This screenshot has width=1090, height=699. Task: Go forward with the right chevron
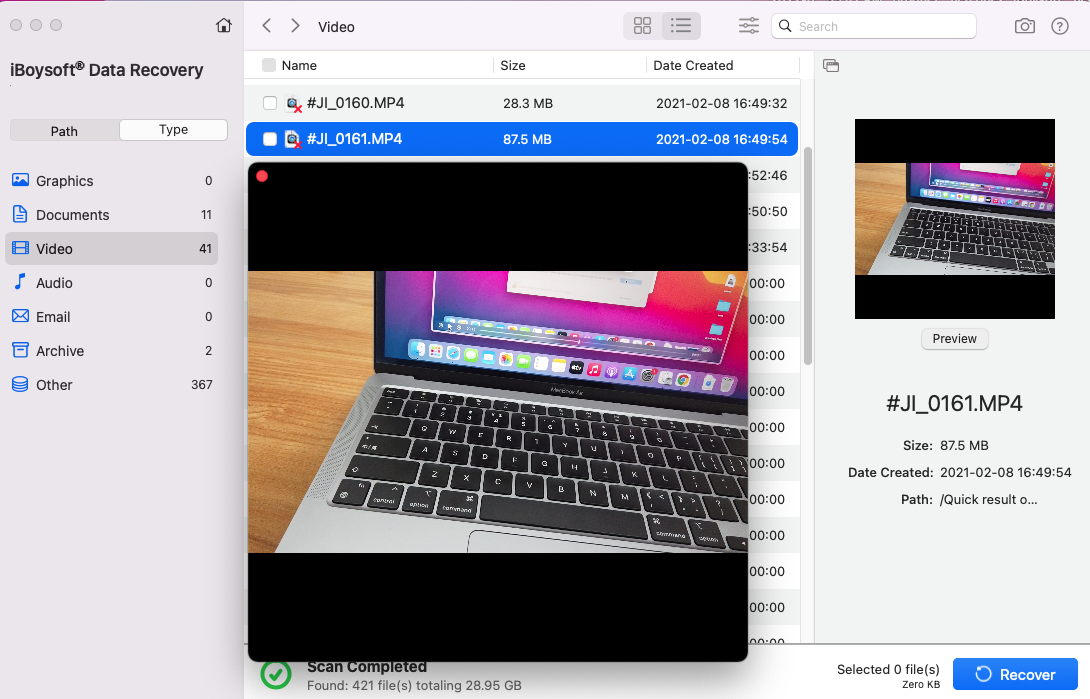[x=295, y=26]
